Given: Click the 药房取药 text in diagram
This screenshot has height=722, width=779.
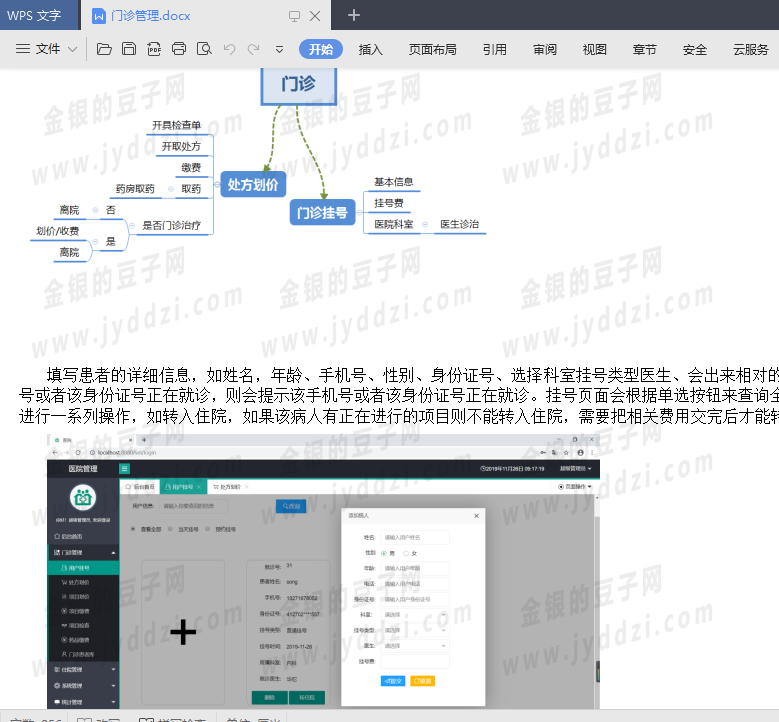Looking at the screenshot, I should click(135, 189).
